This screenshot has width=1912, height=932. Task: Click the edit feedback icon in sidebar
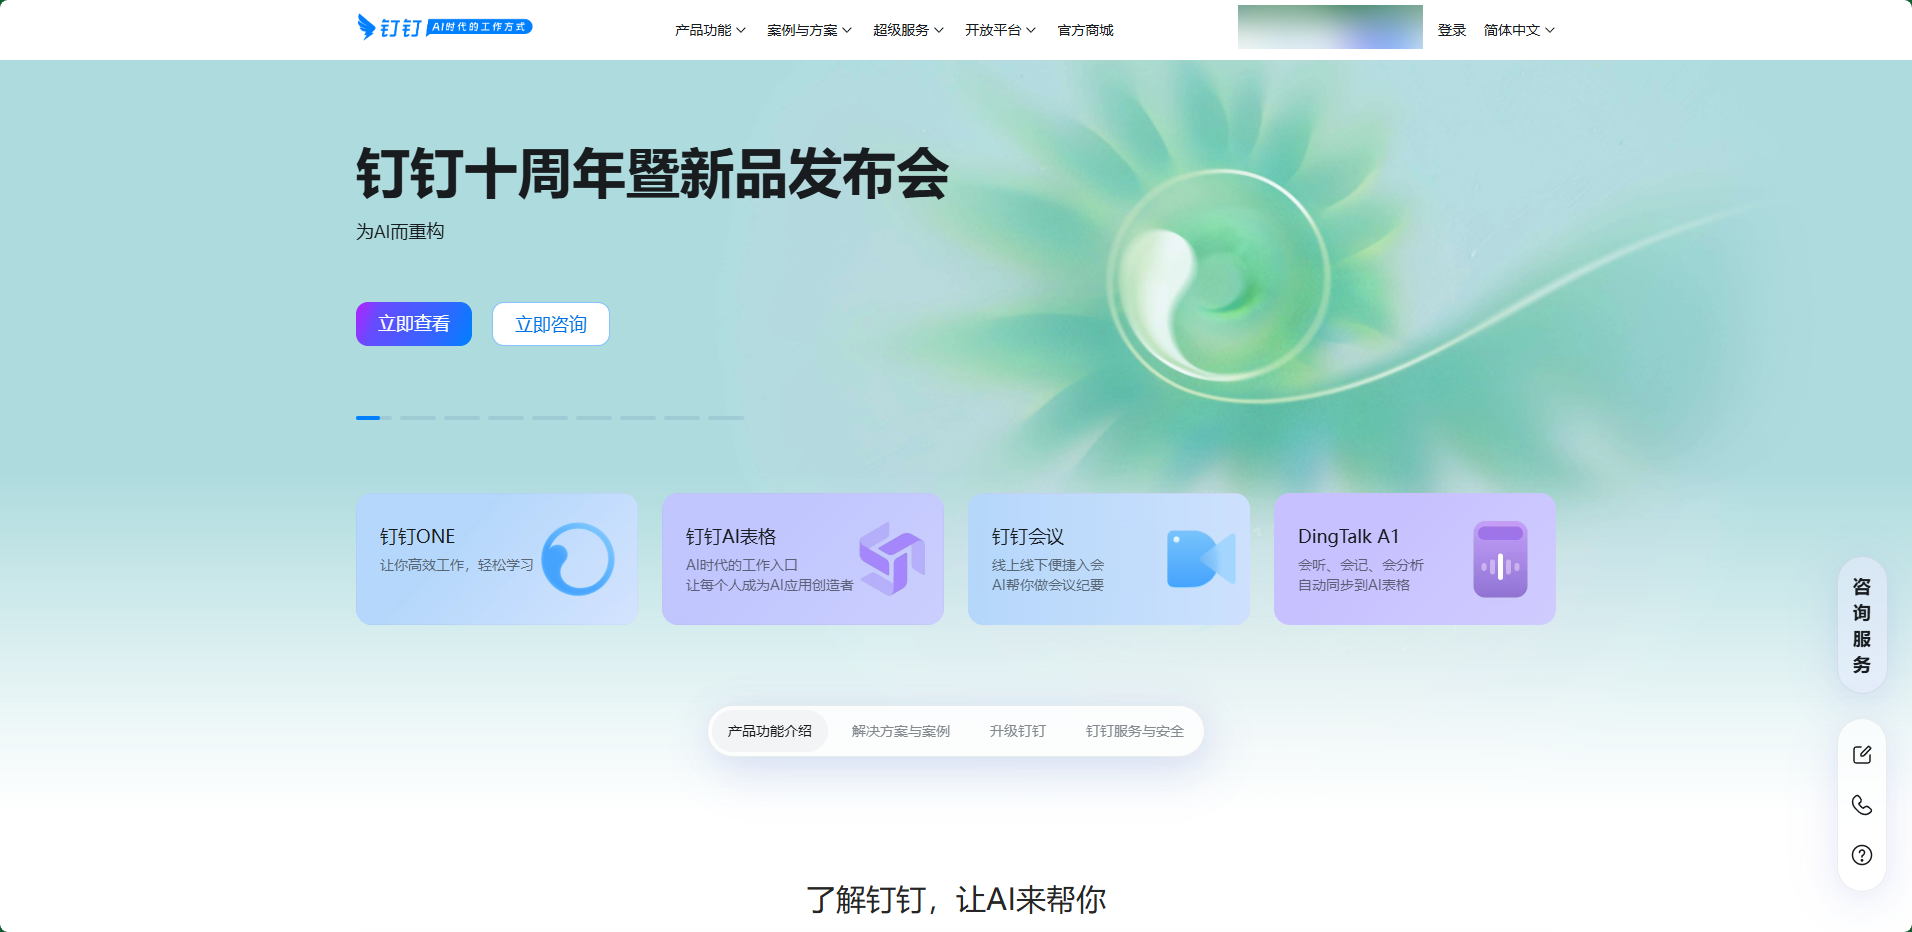tap(1861, 755)
